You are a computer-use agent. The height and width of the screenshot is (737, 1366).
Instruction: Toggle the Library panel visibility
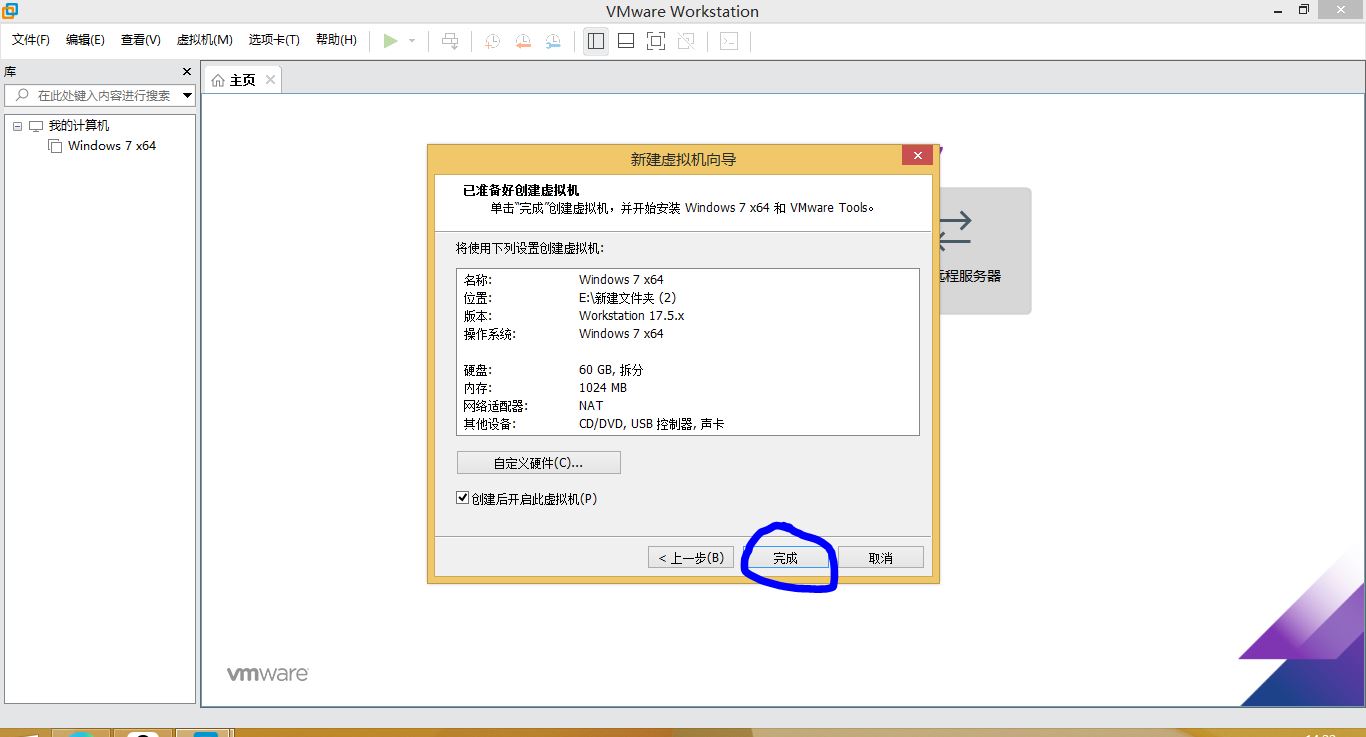coord(595,41)
